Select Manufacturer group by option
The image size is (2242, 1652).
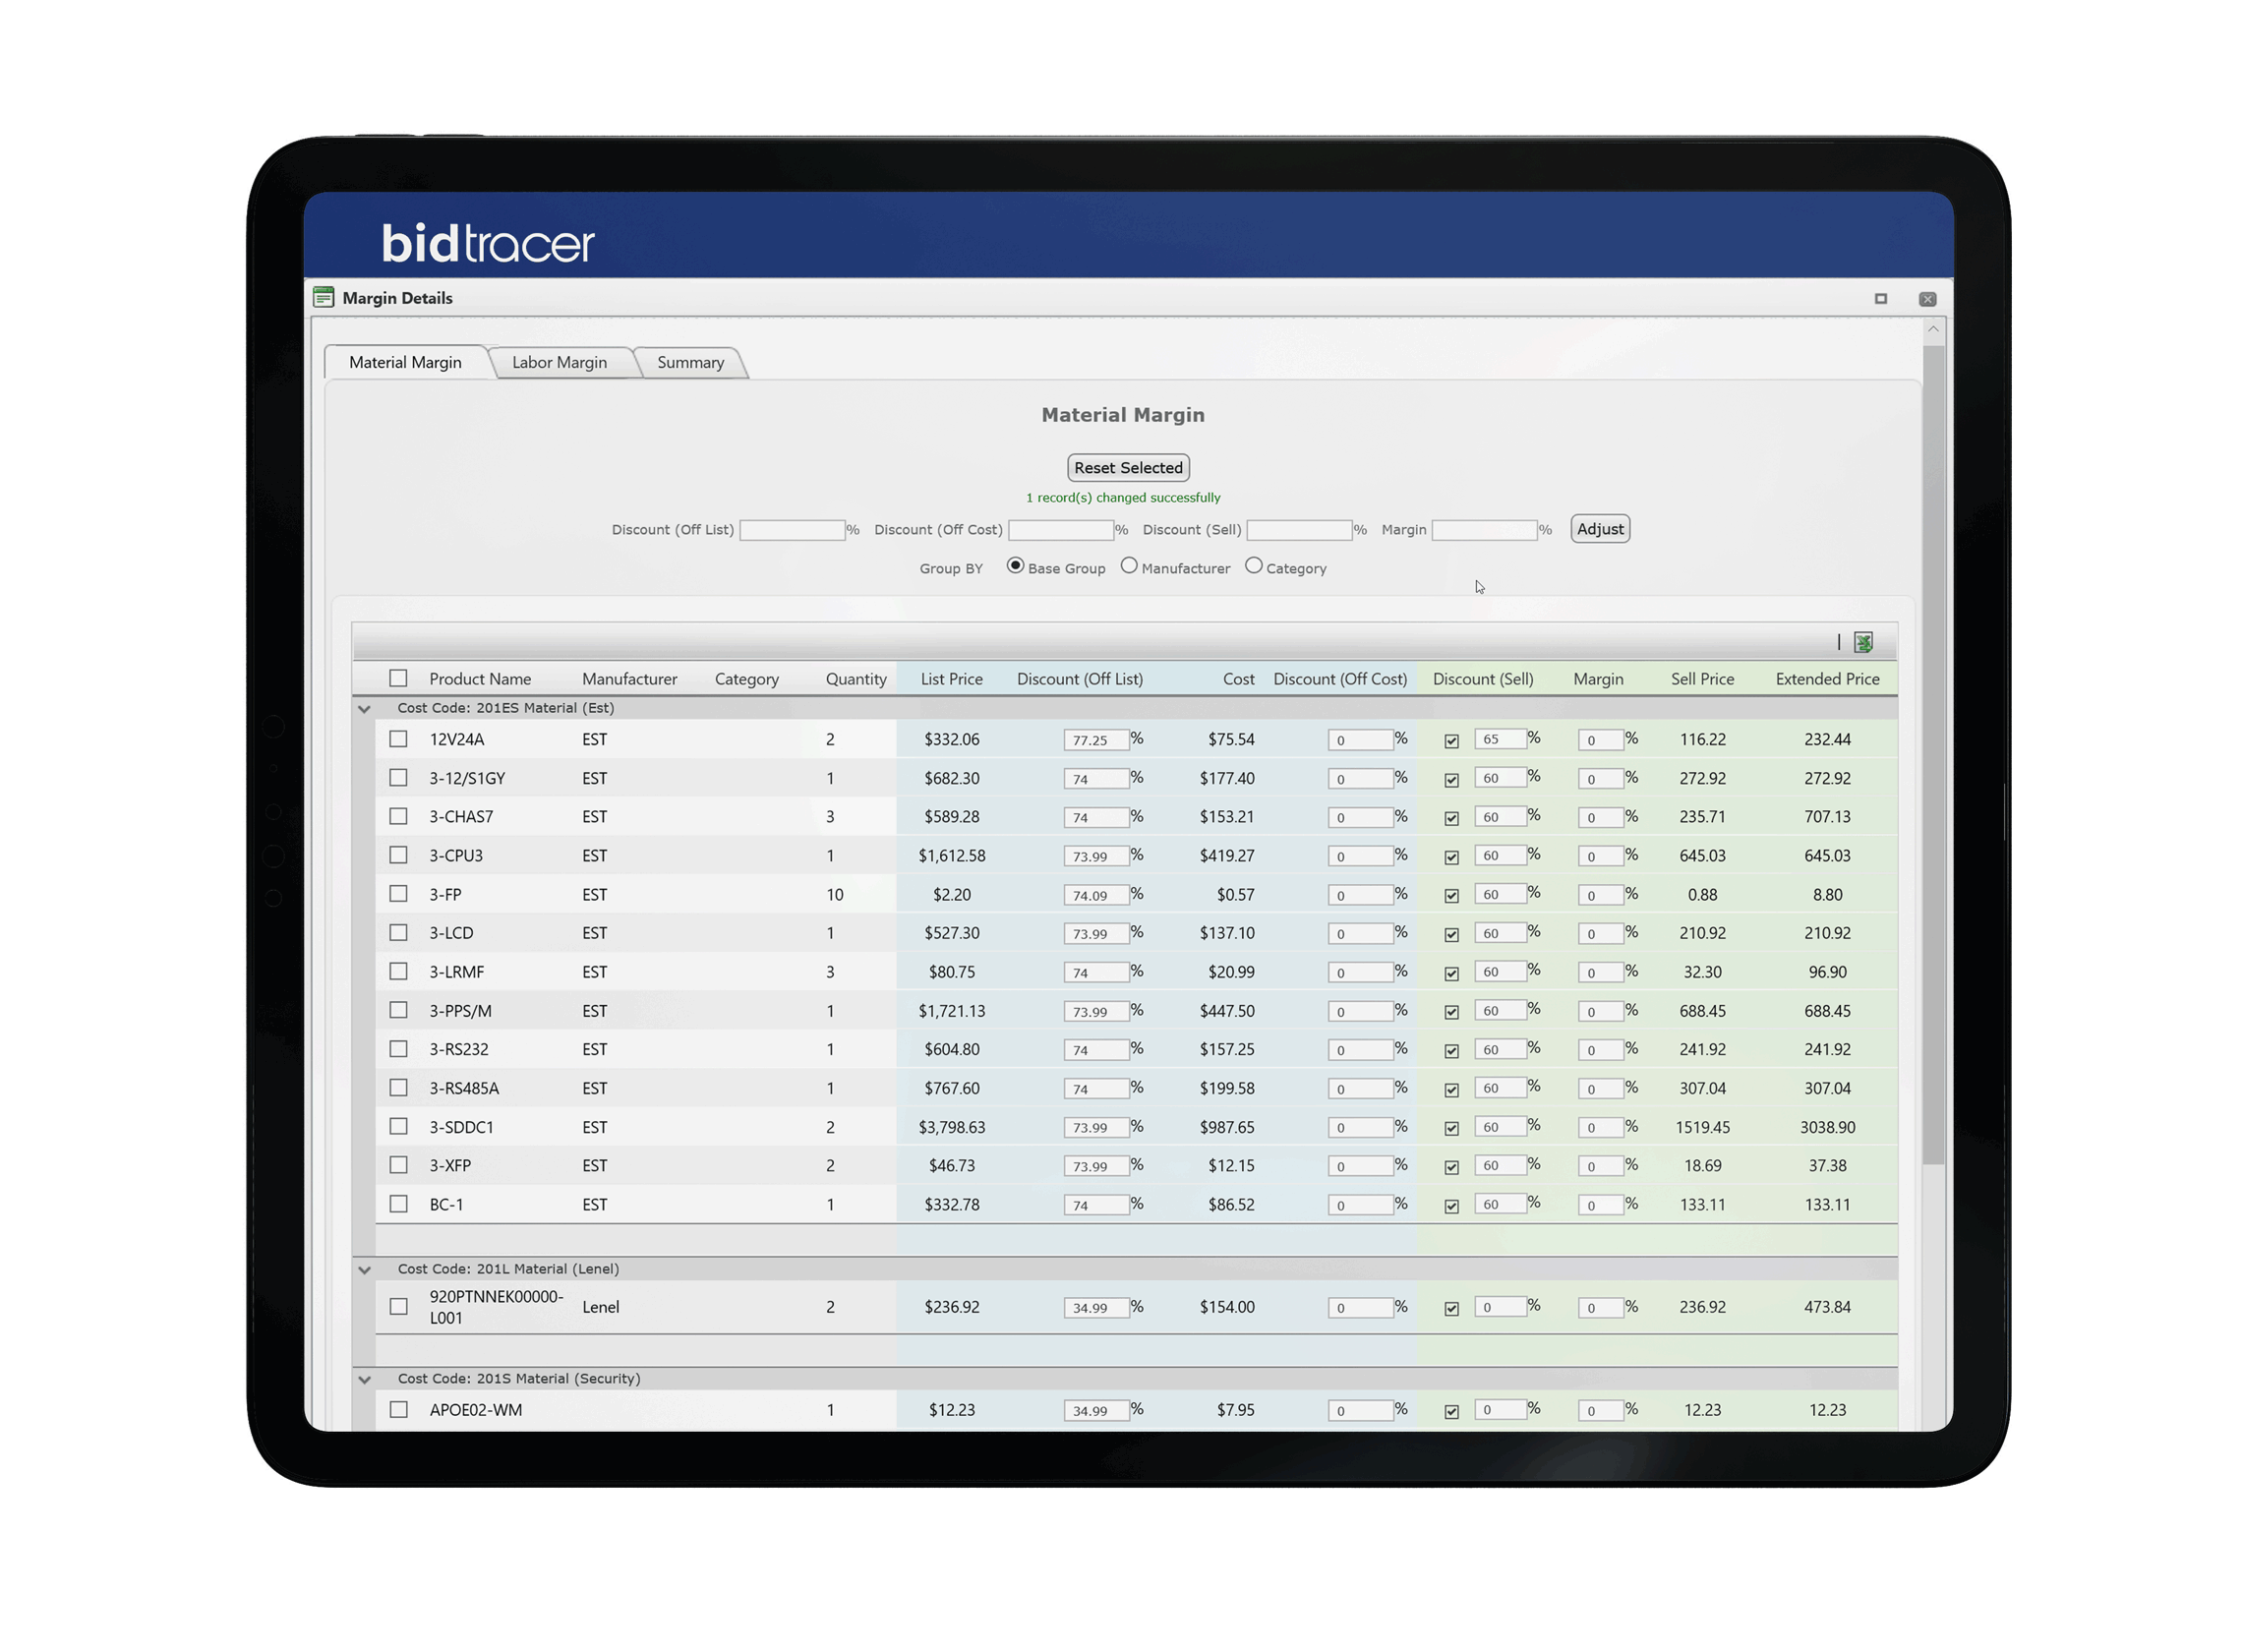(x=1129, y=566)
